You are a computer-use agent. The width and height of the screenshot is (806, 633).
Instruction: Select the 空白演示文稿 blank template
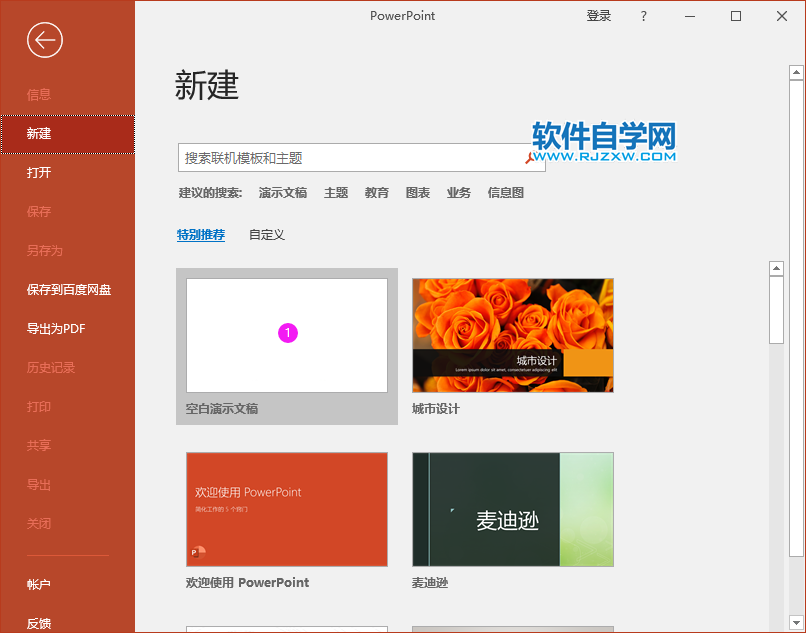point(287,333)
